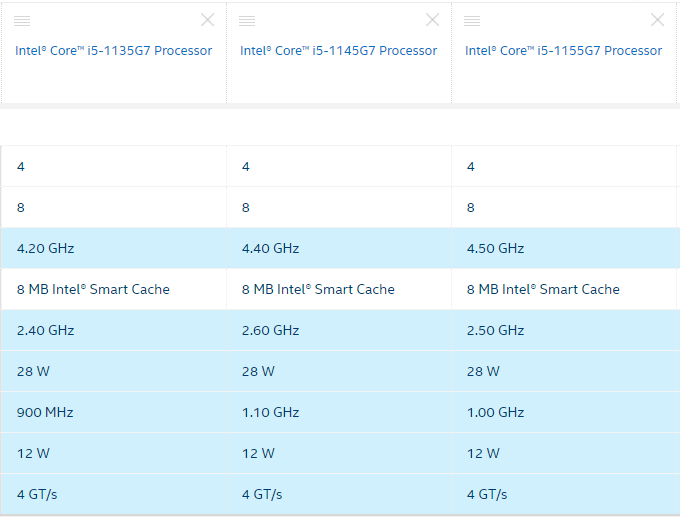Click the 2.40 GHz cell for i5-1135G7

[114, 330]
